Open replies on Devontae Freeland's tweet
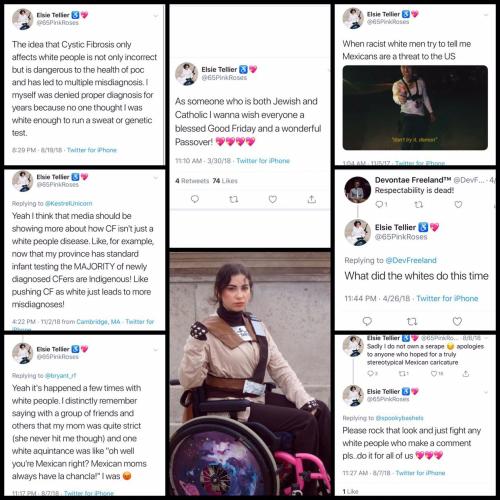This screenshot has height=500, width=500. (x=379, y=204)
